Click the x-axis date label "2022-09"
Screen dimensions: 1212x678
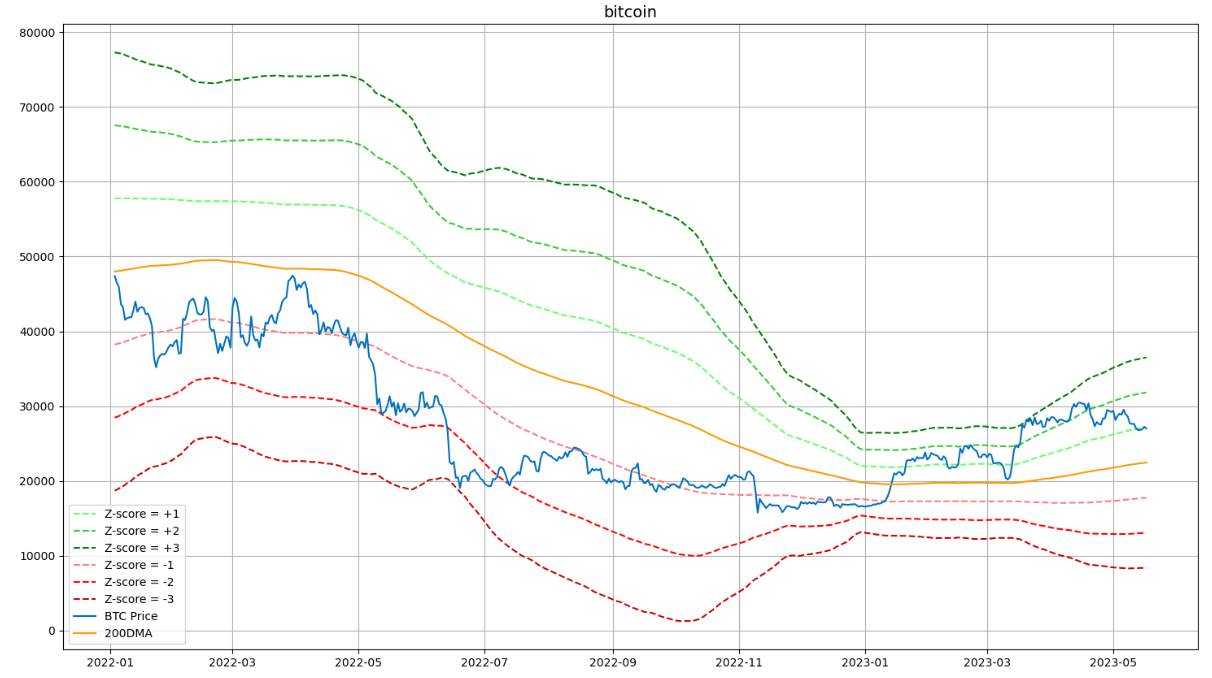[x=613, y=661]
